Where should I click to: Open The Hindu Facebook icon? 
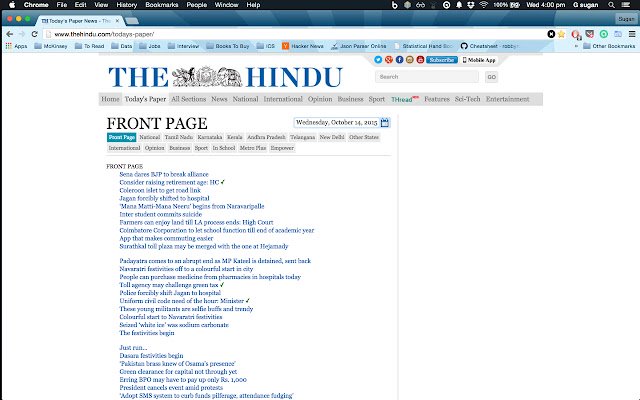click(x=399, y=60)
